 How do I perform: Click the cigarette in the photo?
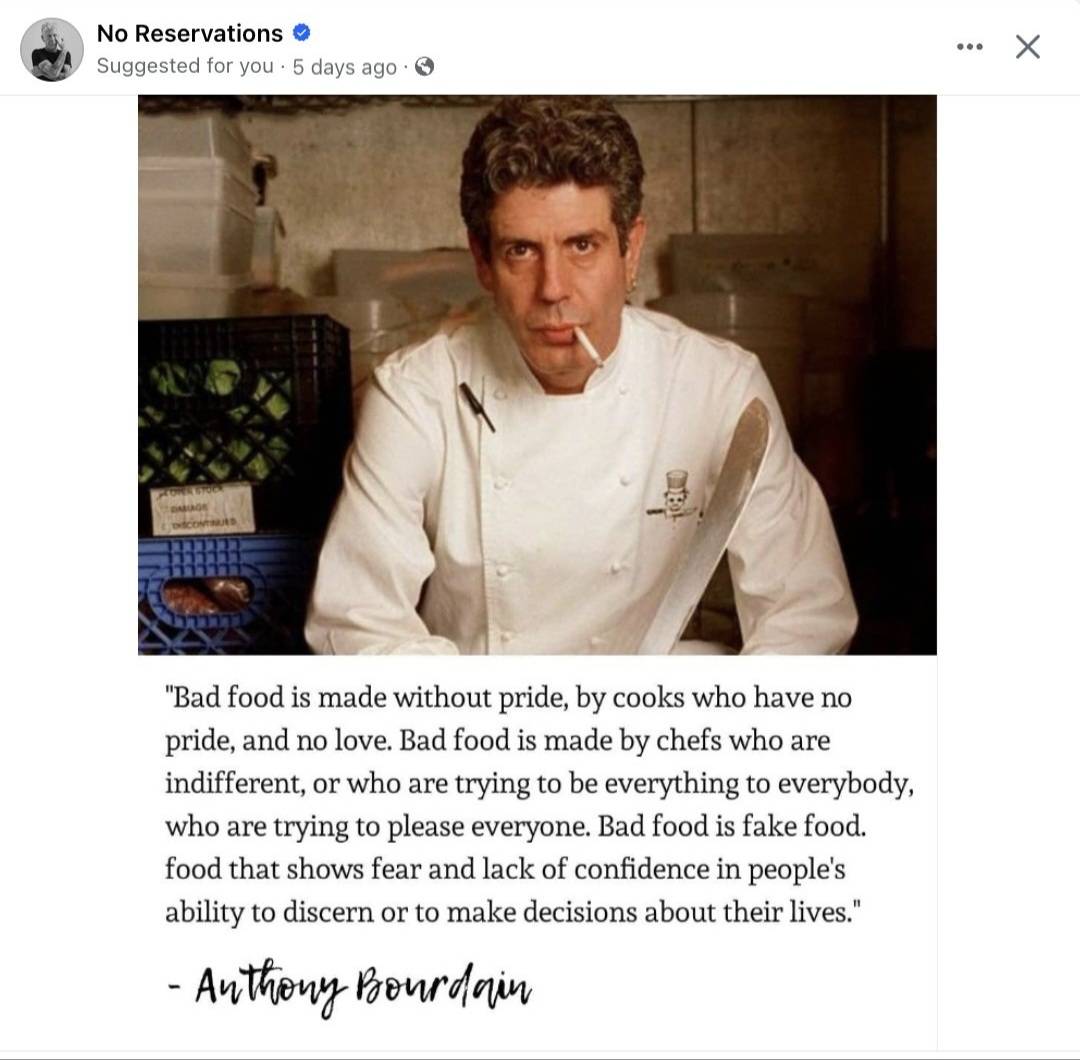click(588, 345)
